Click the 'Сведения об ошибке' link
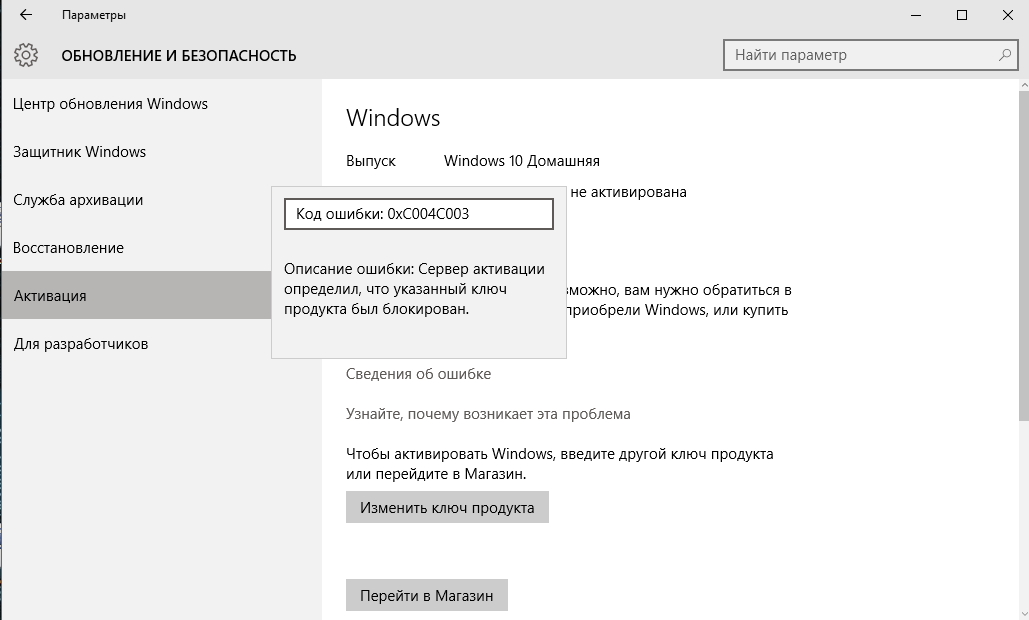This screenshot has height=620, width=1029. tap(418, 374)
